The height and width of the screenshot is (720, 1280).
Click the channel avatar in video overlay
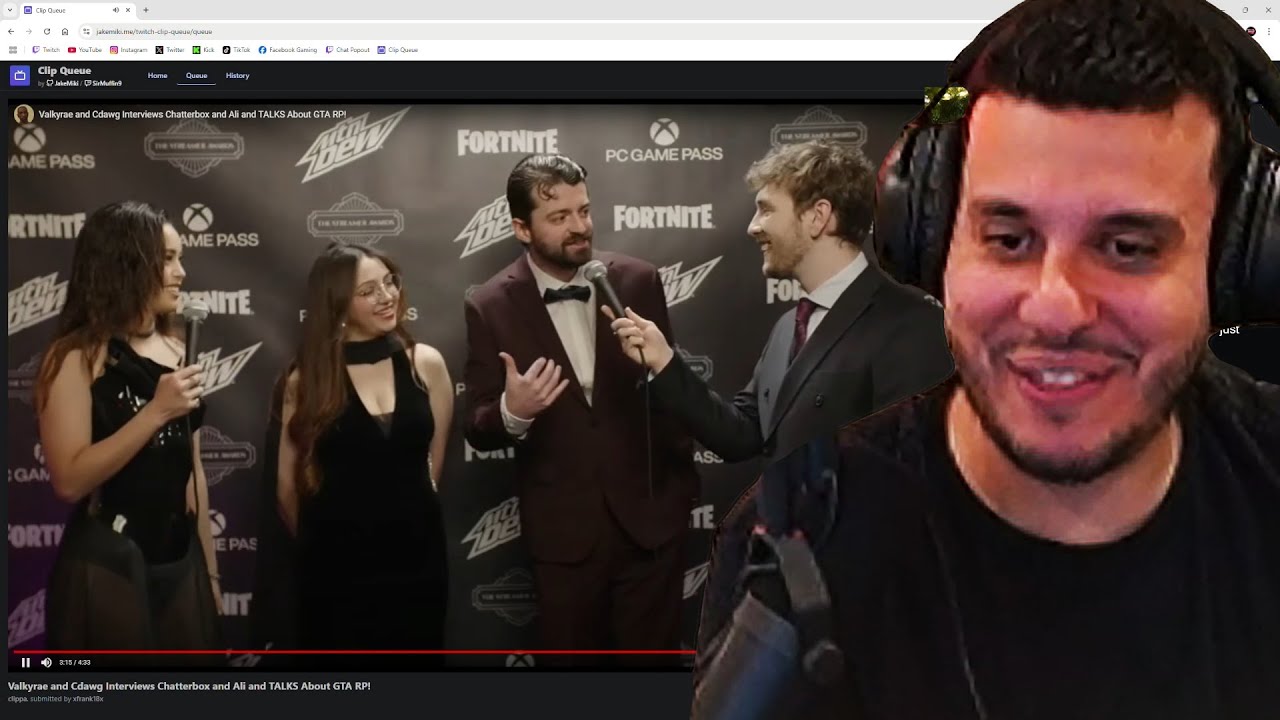pos(24,115)
